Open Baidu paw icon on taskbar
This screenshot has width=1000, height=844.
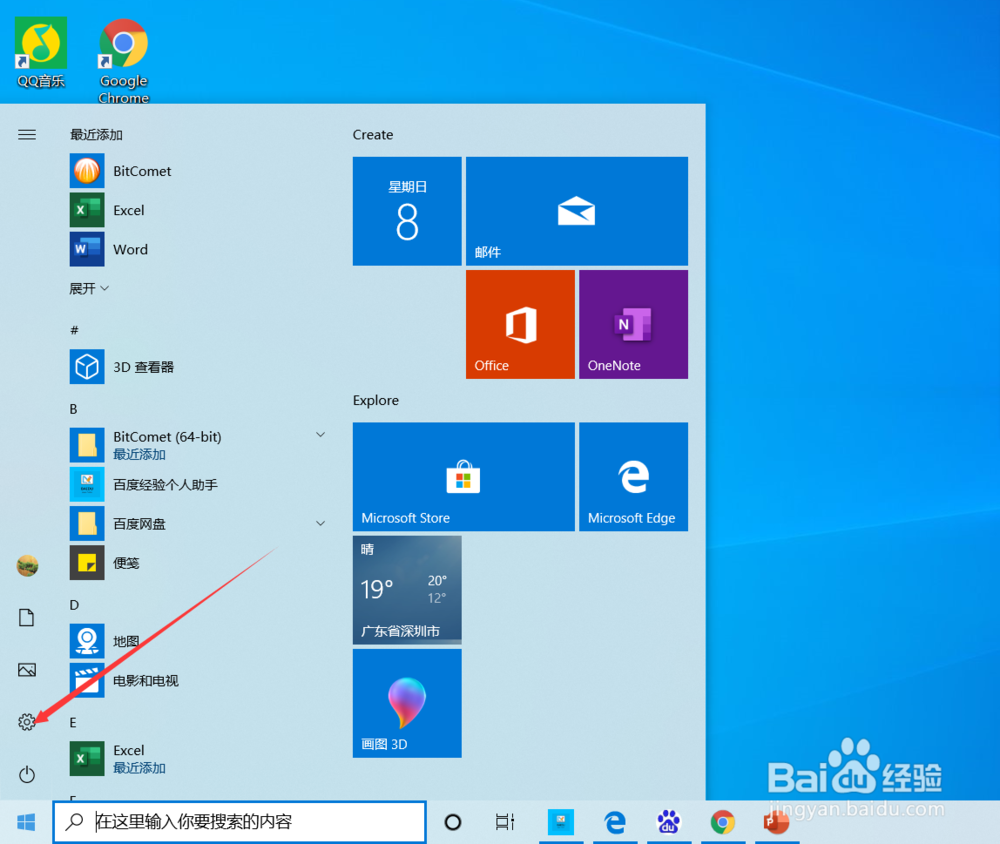tap(668, 822)
